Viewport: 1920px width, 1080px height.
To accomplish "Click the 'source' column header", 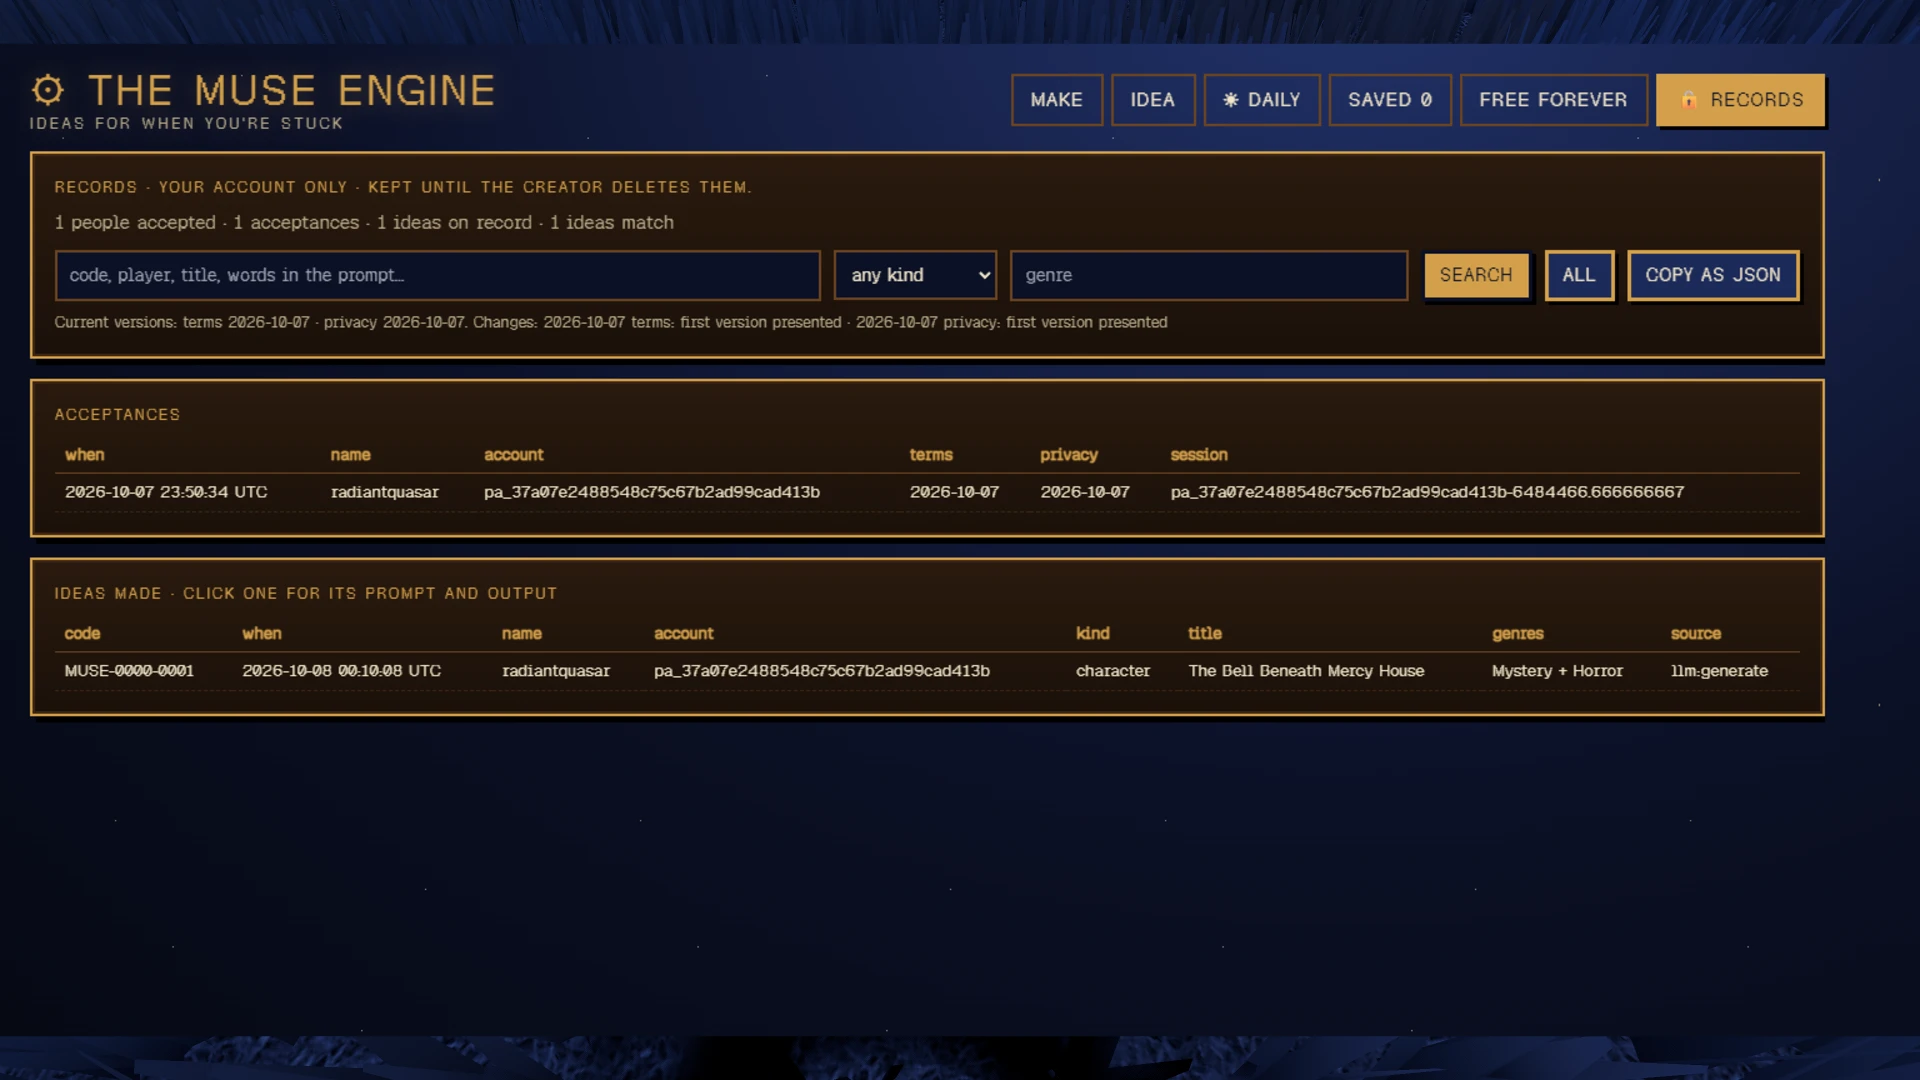I will [1696, 634].
